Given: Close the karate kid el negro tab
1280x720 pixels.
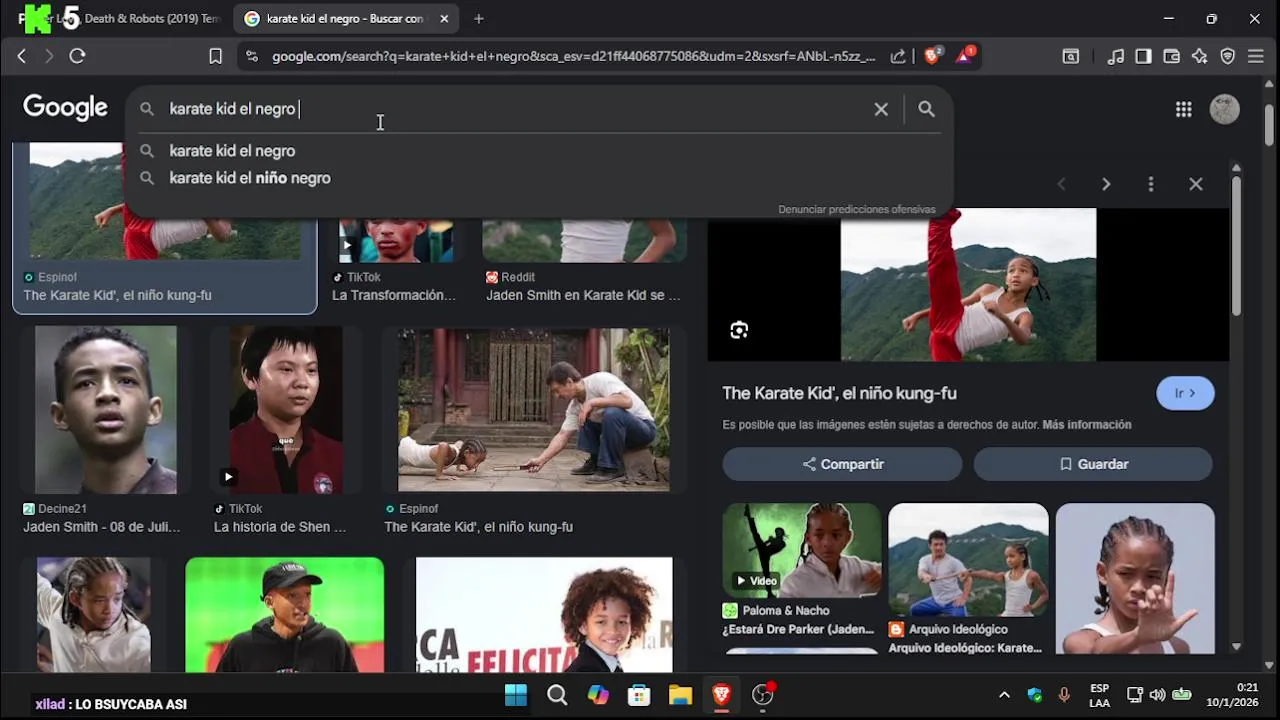Looking at the screenshot, I should coord(444,18).
